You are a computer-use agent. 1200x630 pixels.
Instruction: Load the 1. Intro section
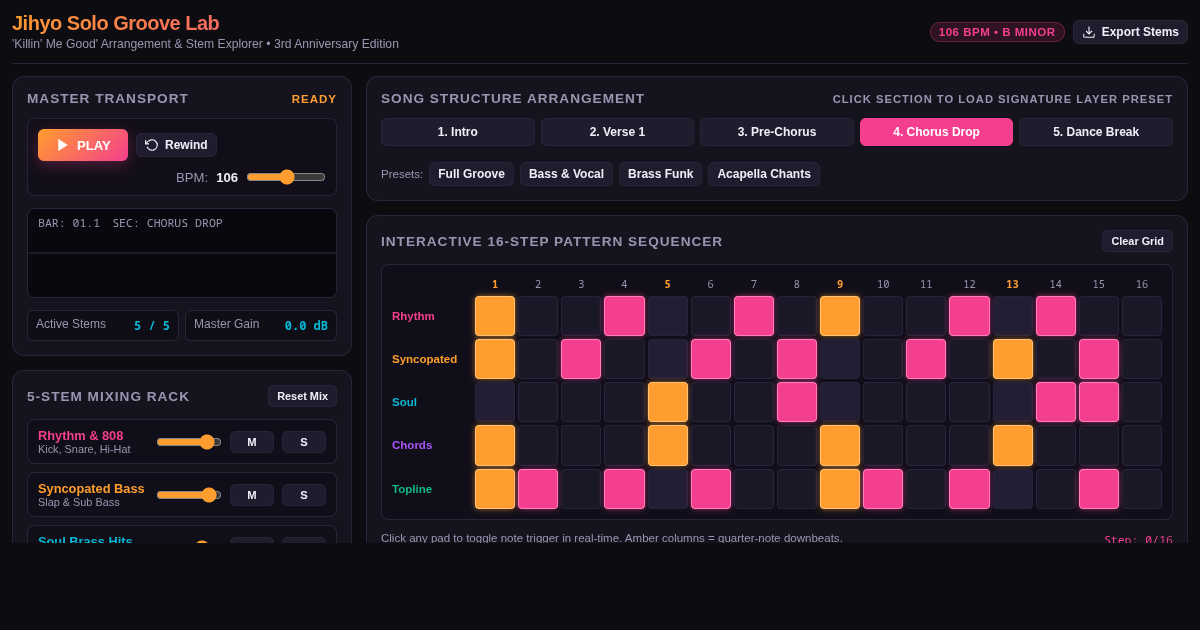(457, 132)
